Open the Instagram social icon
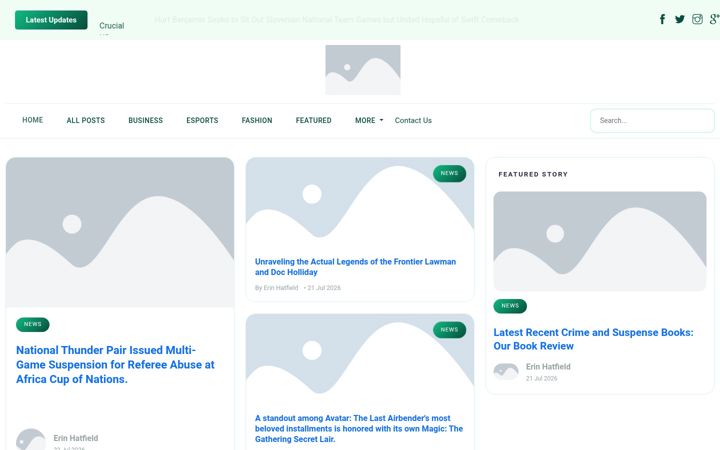Image resolution: width=720 pixels, height=450 pixels. [697, 19]
